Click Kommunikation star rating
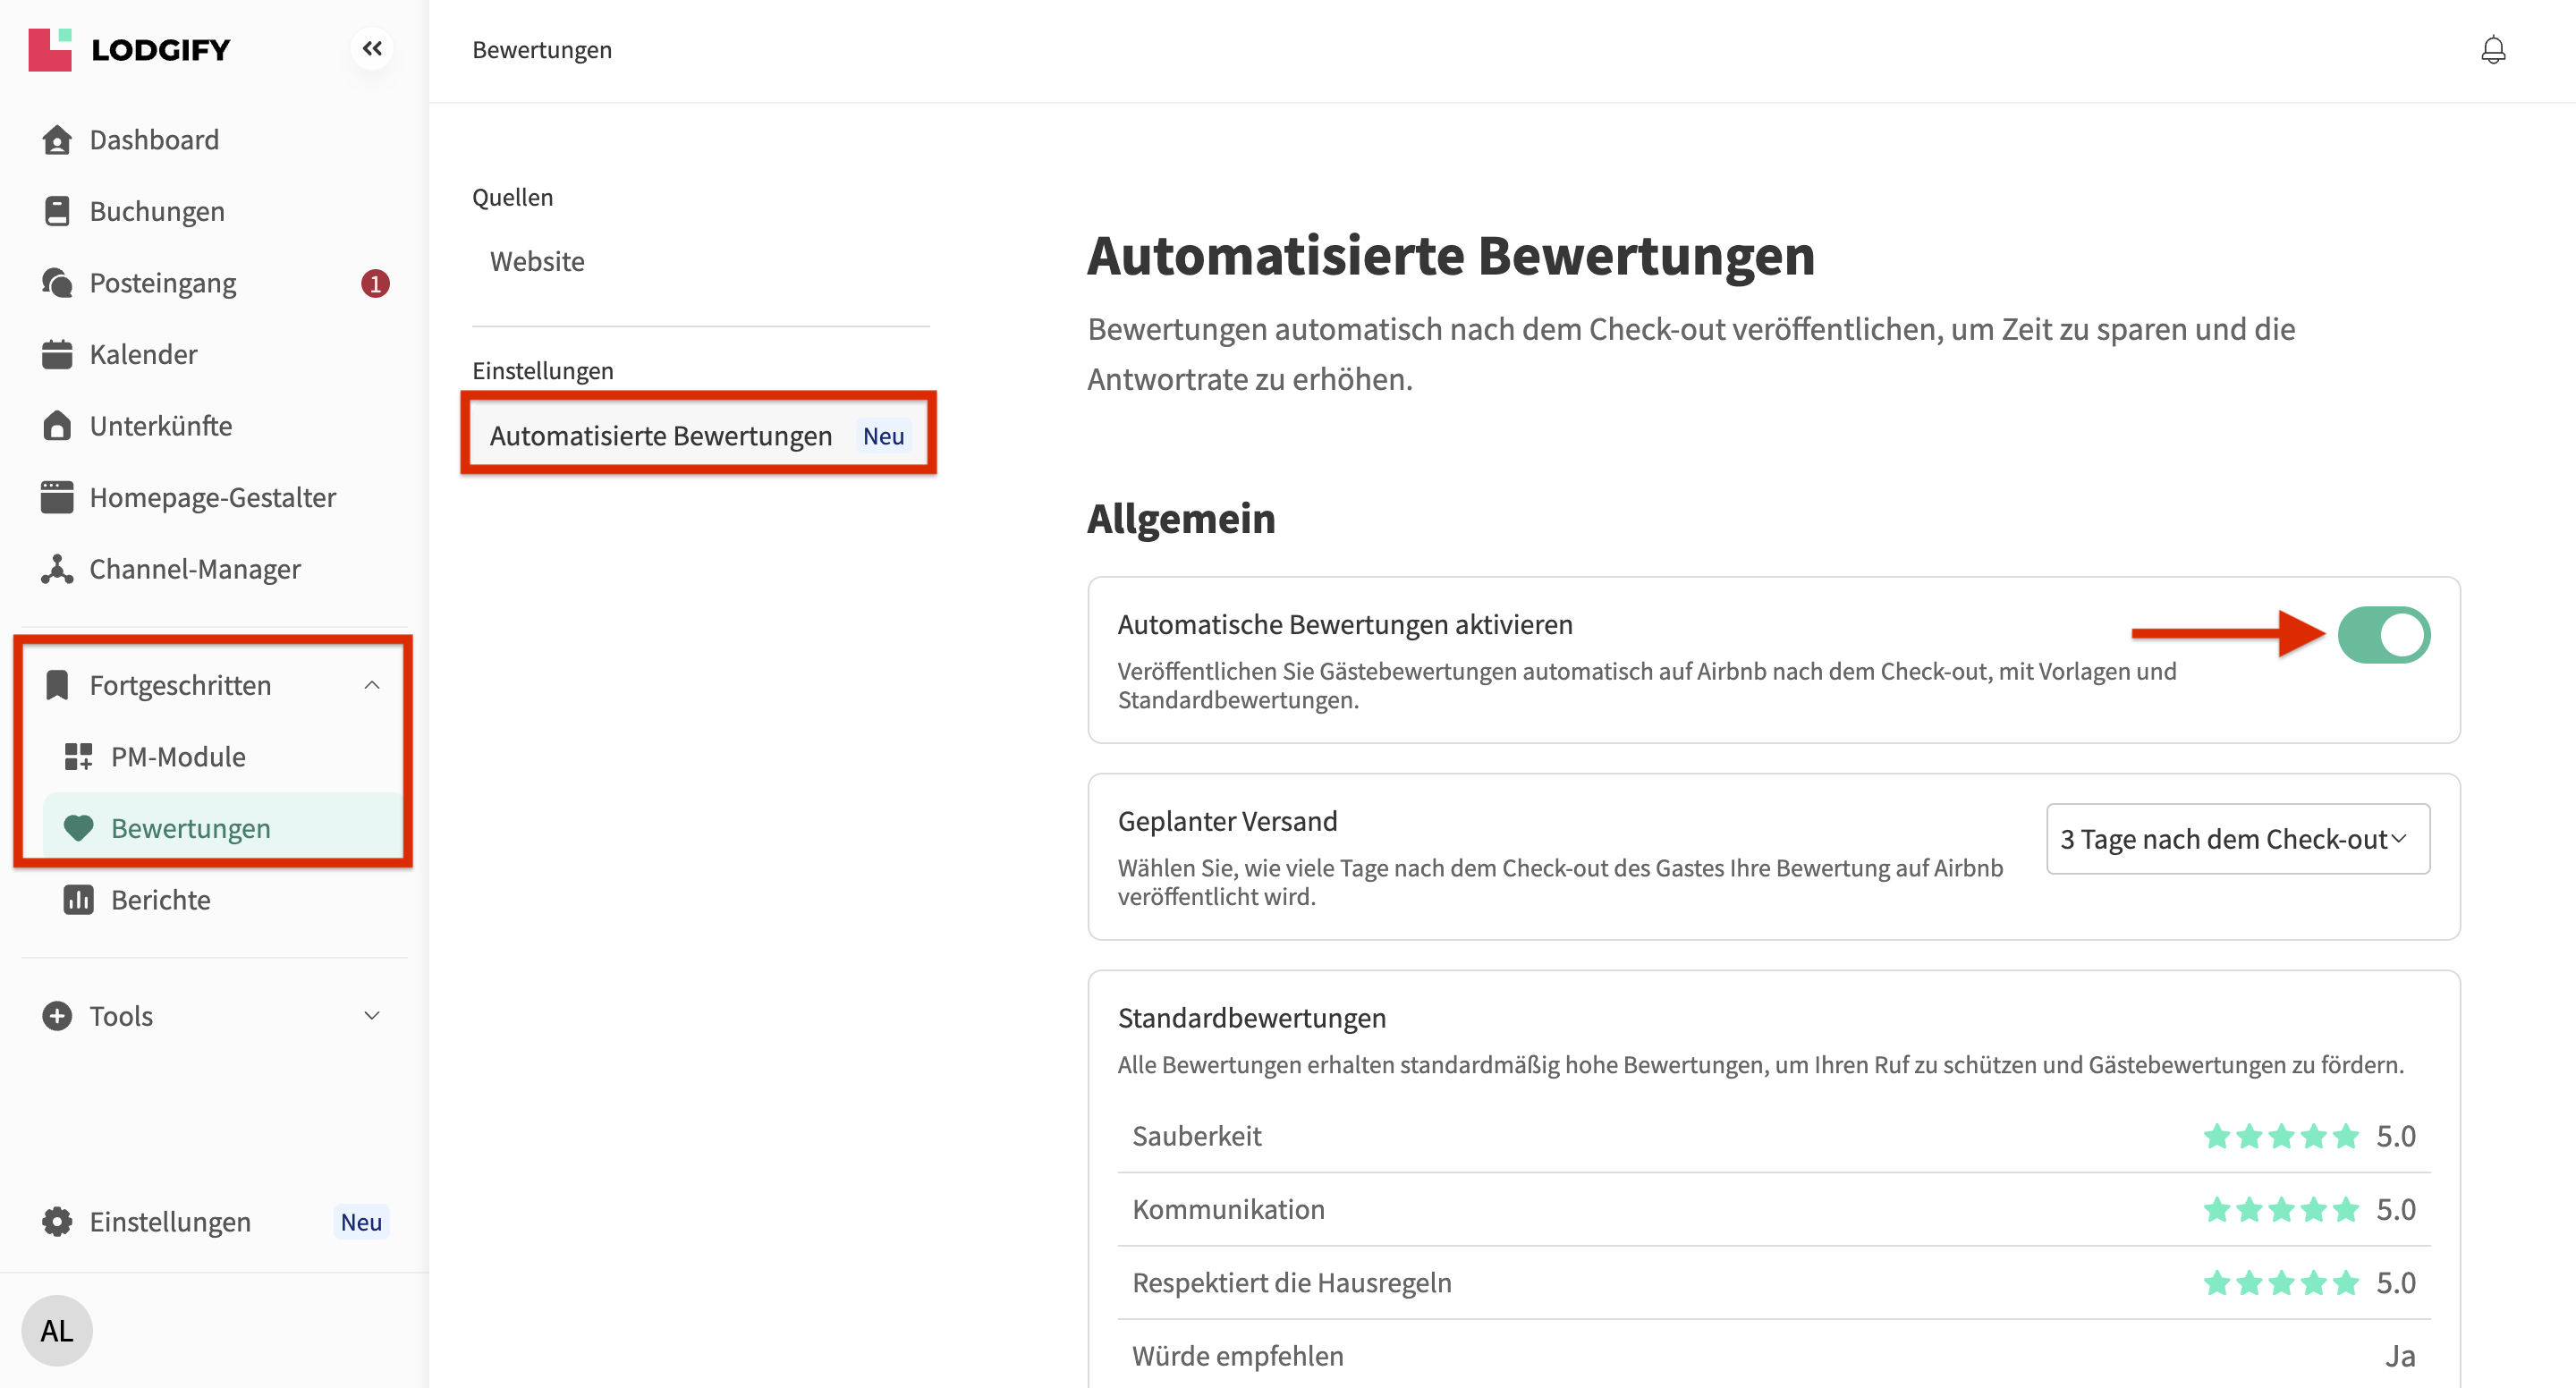The width and height of the screenshot is (2576, 1388). [x=2280, y=1209]
